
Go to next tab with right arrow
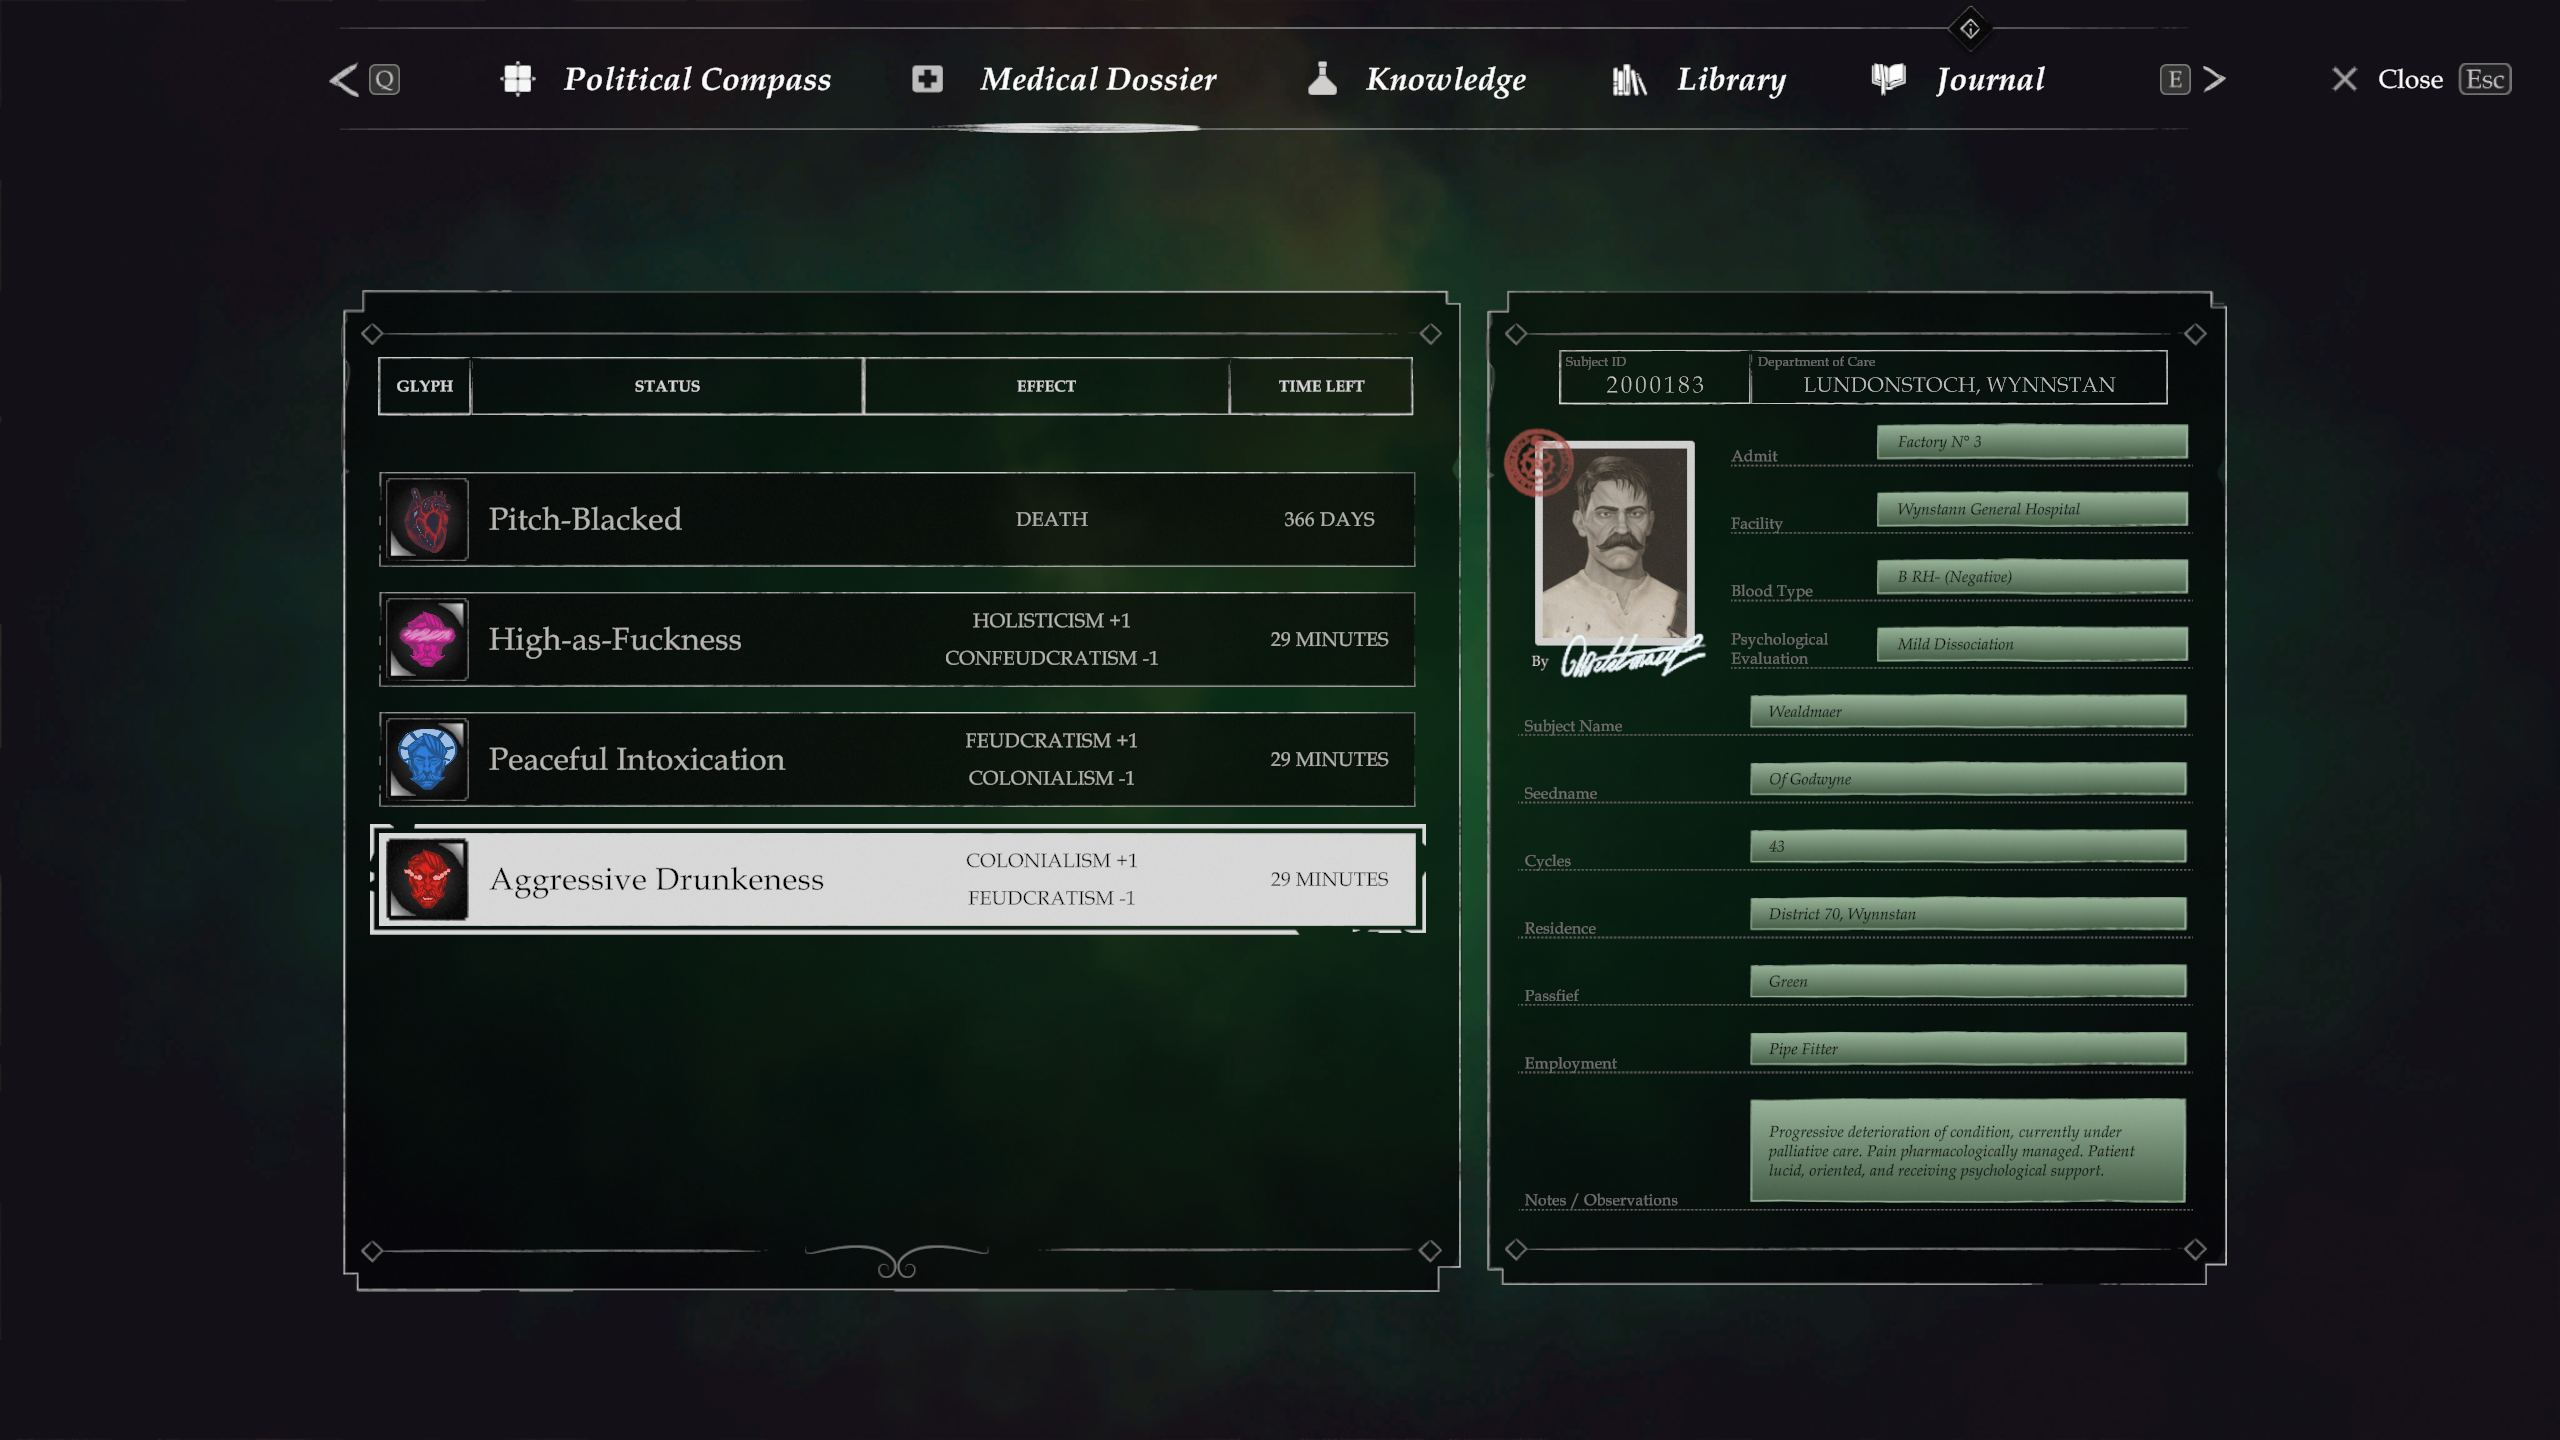(2214, 79)
